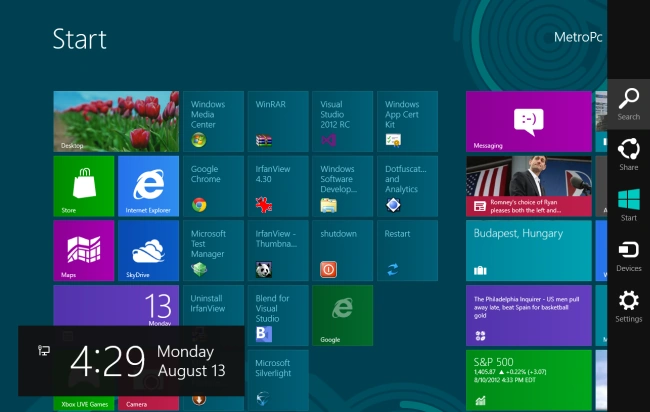Open Windows App Cert Kit tile
This screenshot has height=412, width=650.
[x=407, y=121]
